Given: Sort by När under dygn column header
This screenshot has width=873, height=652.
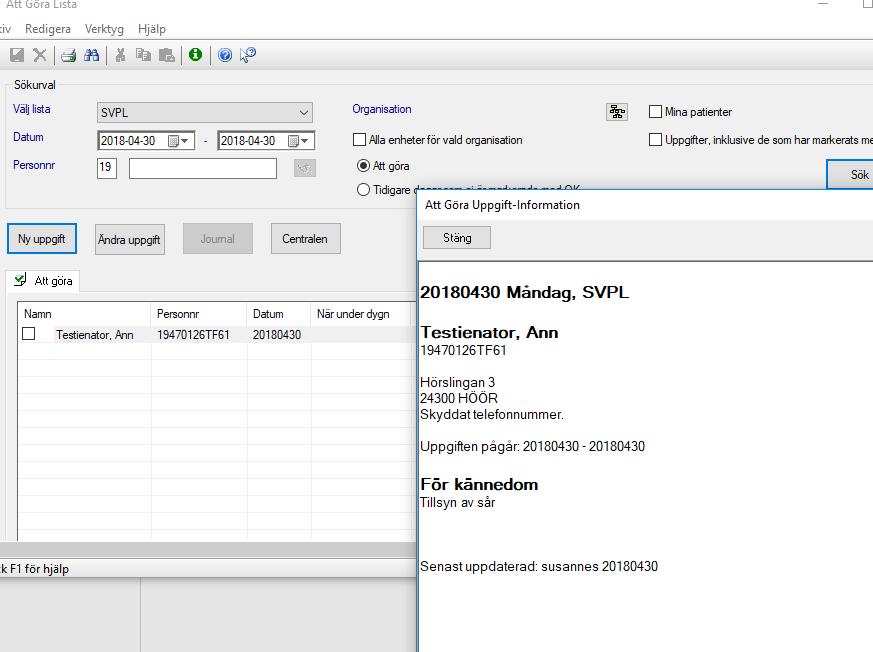Looking at the screenshot, I should click(360, 314).
